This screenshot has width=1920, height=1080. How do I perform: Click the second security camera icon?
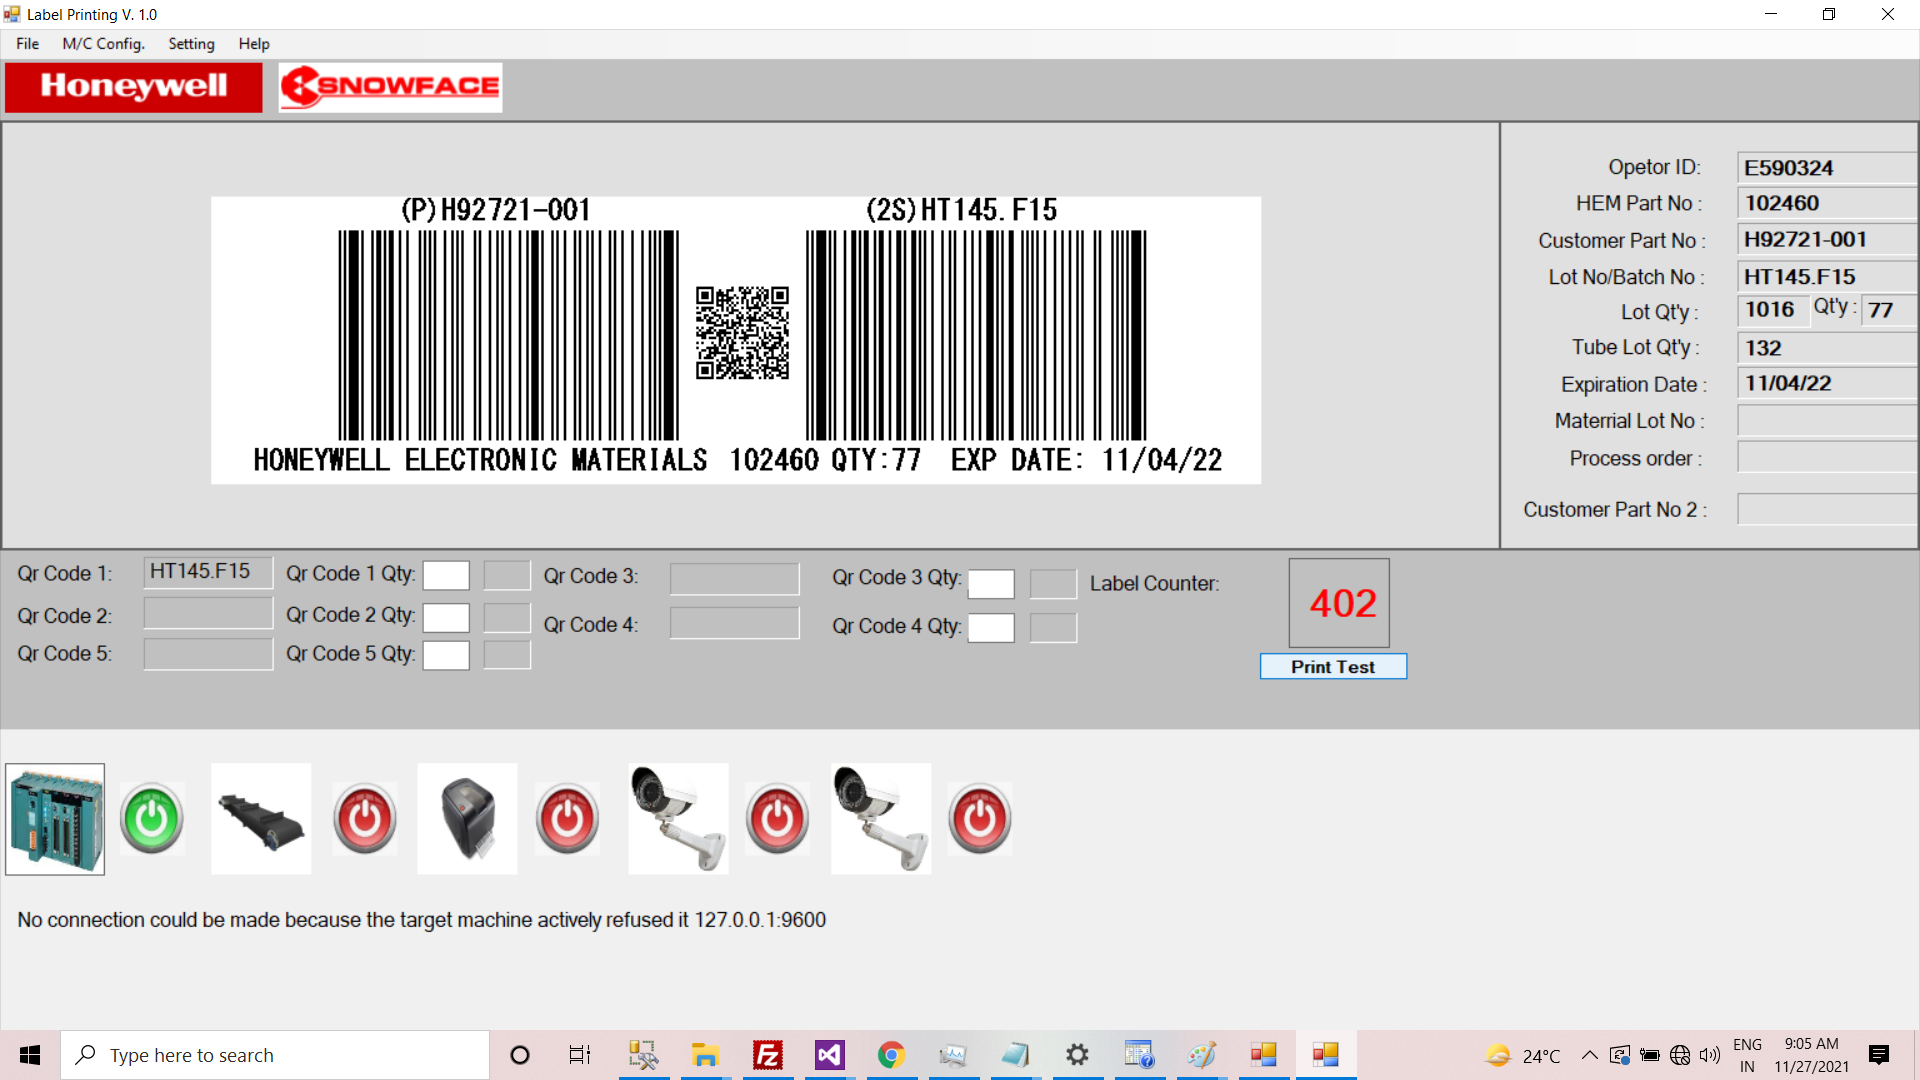881,819
